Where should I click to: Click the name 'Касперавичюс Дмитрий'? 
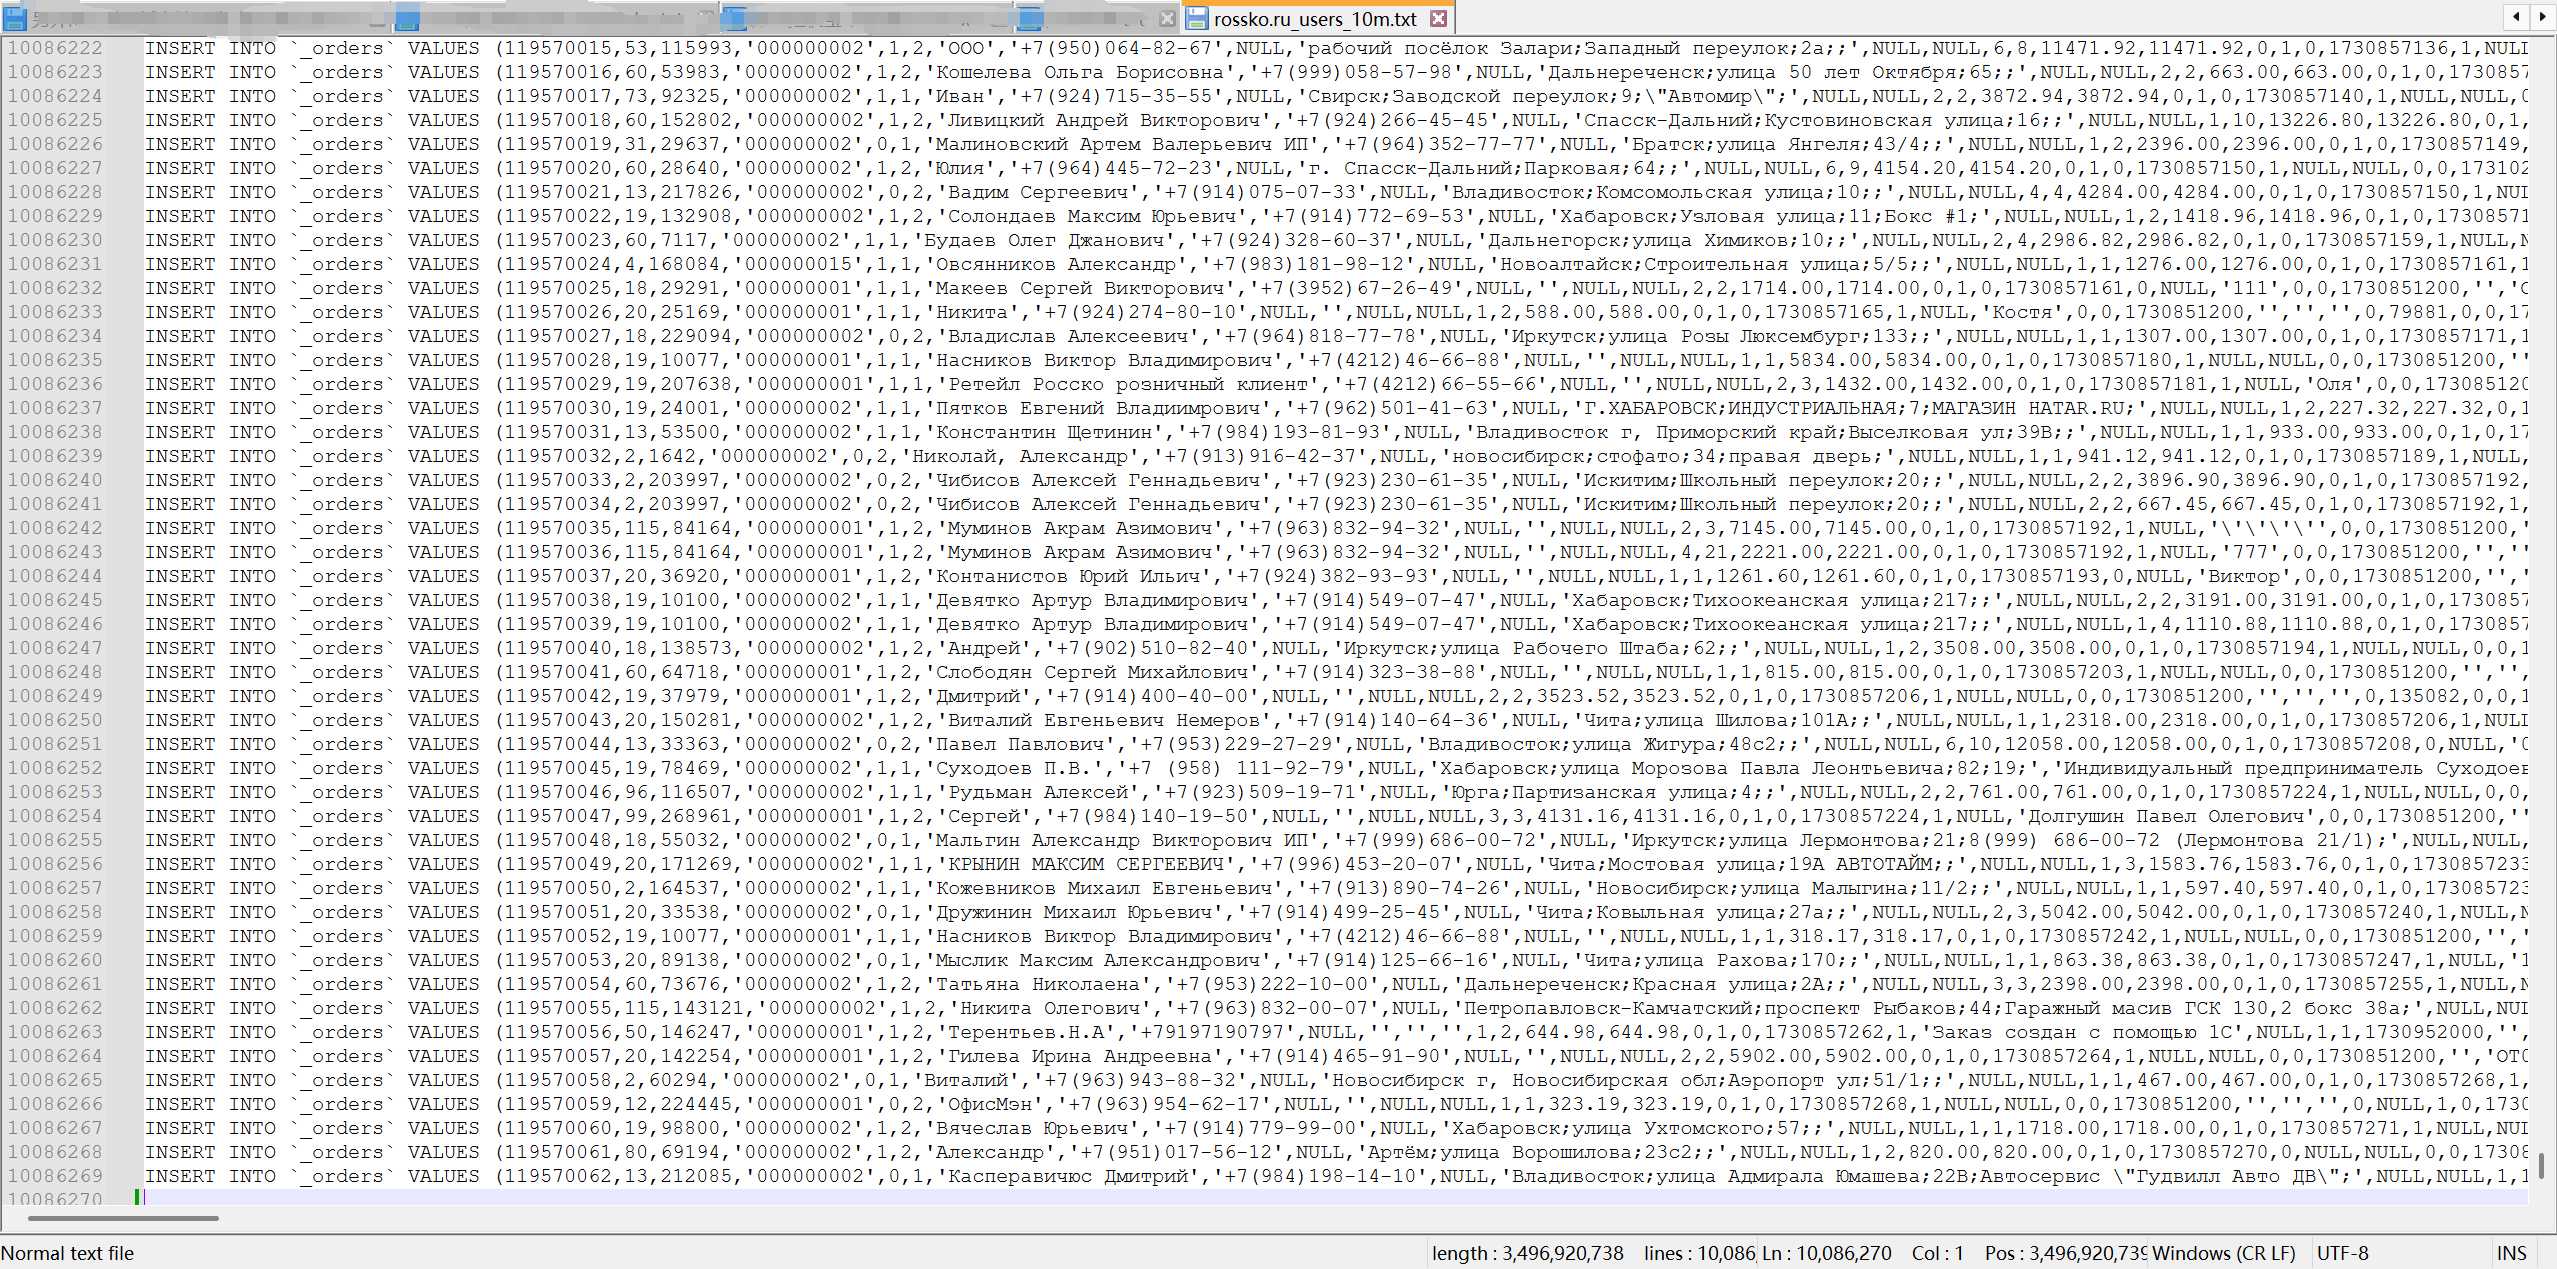tap(1067, 1176)
